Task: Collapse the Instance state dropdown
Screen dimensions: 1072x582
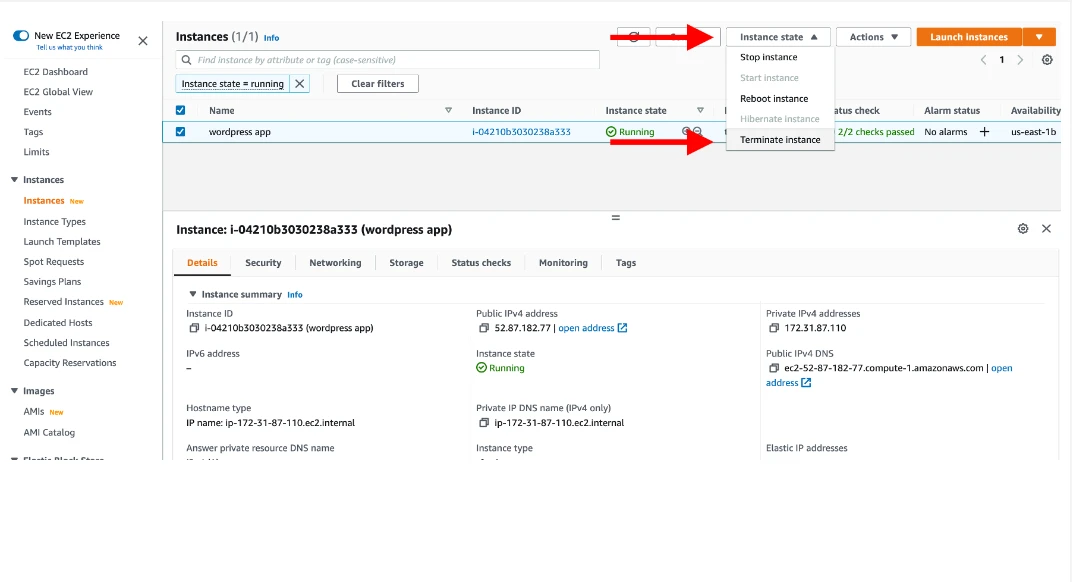Action: click(778, 37)
